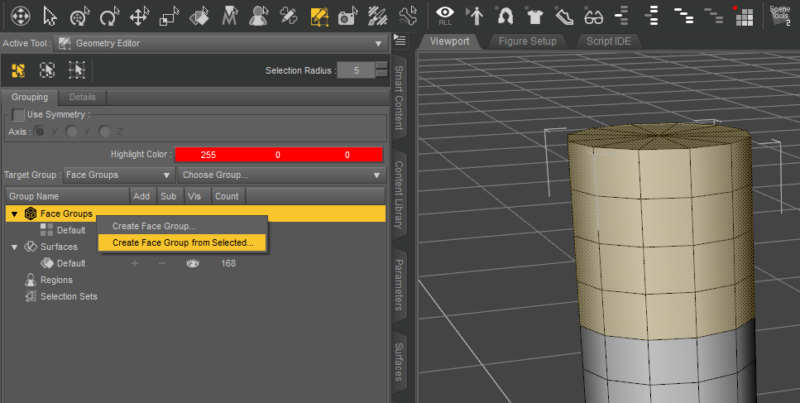This screenshot has width=800, height=403.
Task: Open the Choose Group dropdown
Action: (282, 175)
